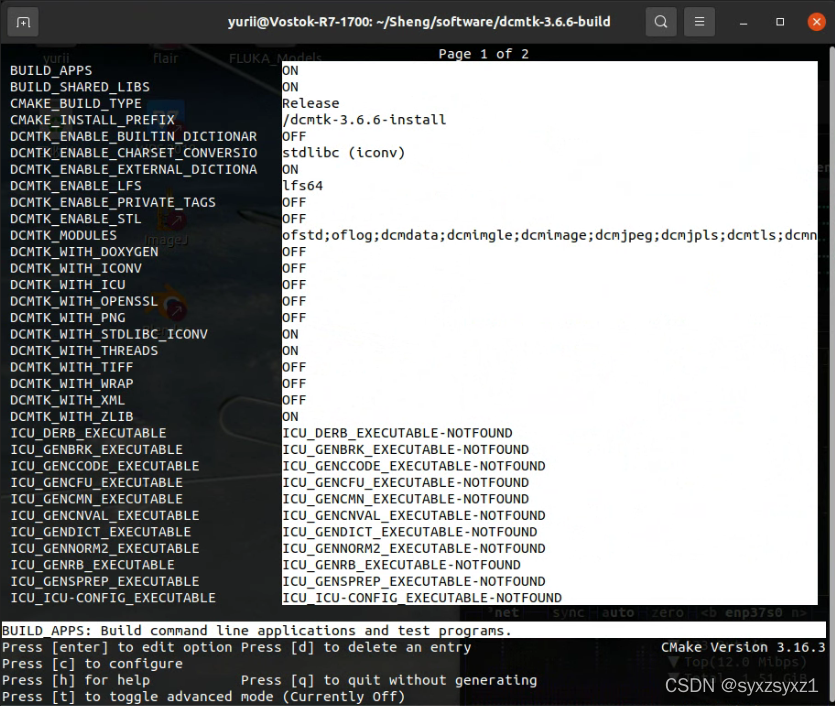The image size is (835, 706).
Task: Toggle BUILD_APPS value ON
Action: 290,70
